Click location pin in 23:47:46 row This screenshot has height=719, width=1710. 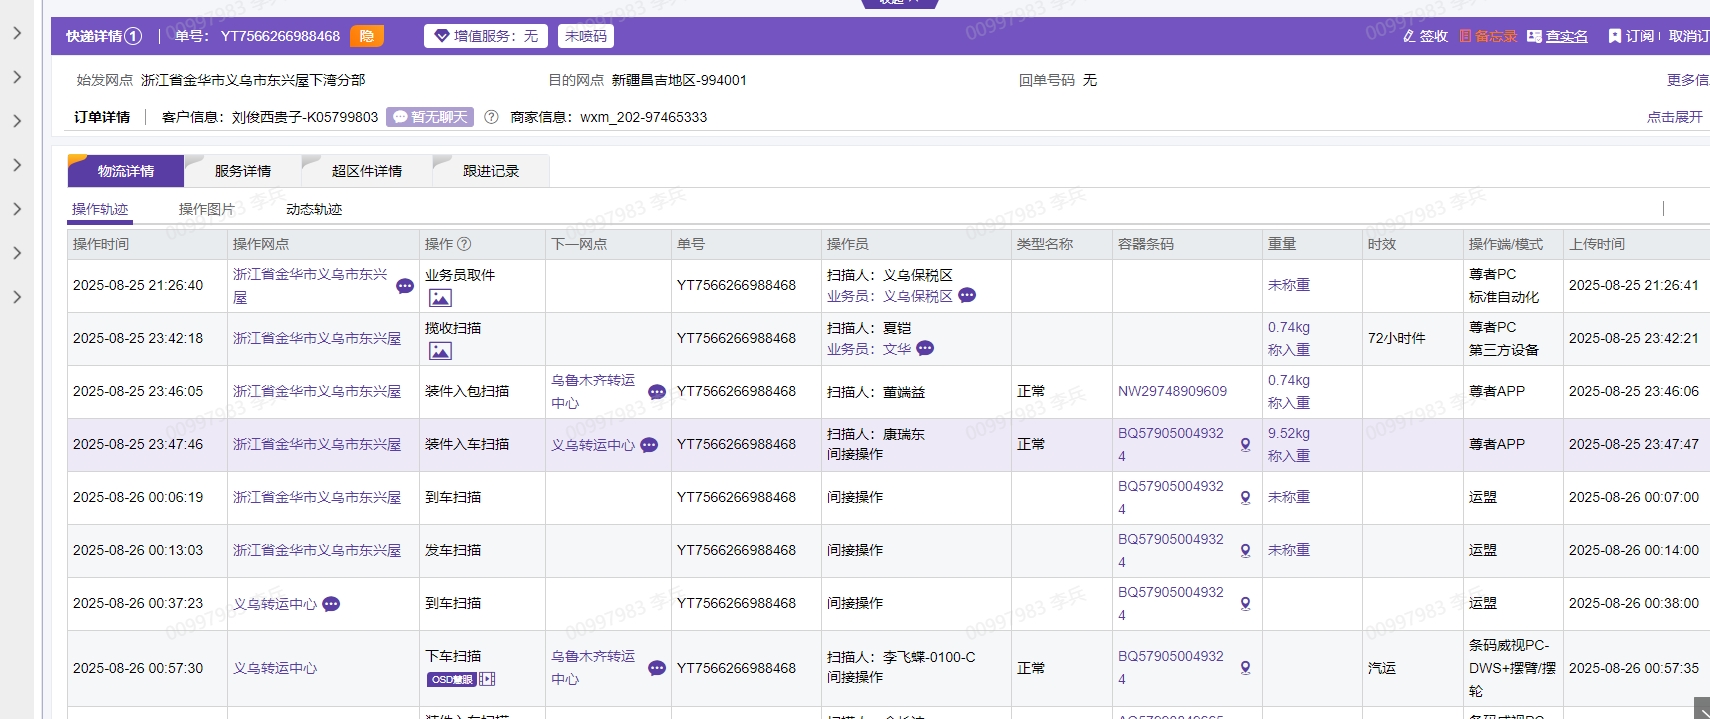point(1245,445)
